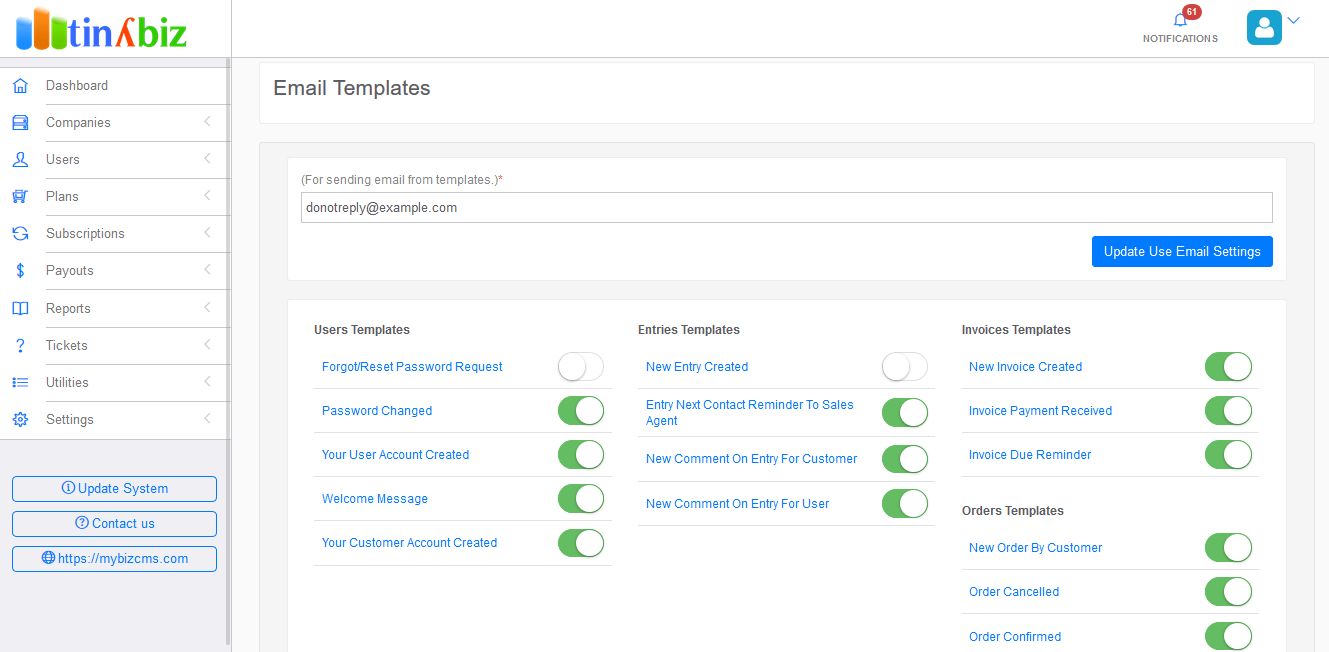Viewport: 1329px width, 652px height.
Task: Click the Plans shopping cart icon
Action: (20, 197)
